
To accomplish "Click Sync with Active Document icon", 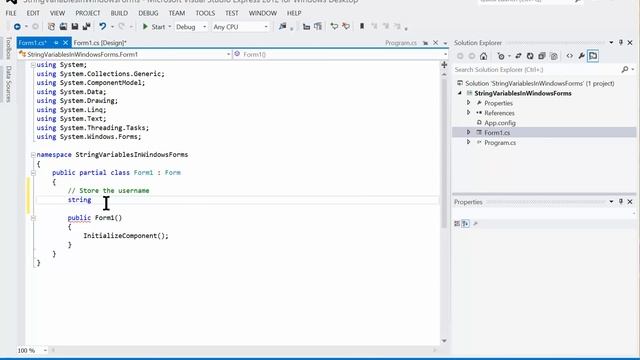I will pyautogui.click(x=518, y=56).
